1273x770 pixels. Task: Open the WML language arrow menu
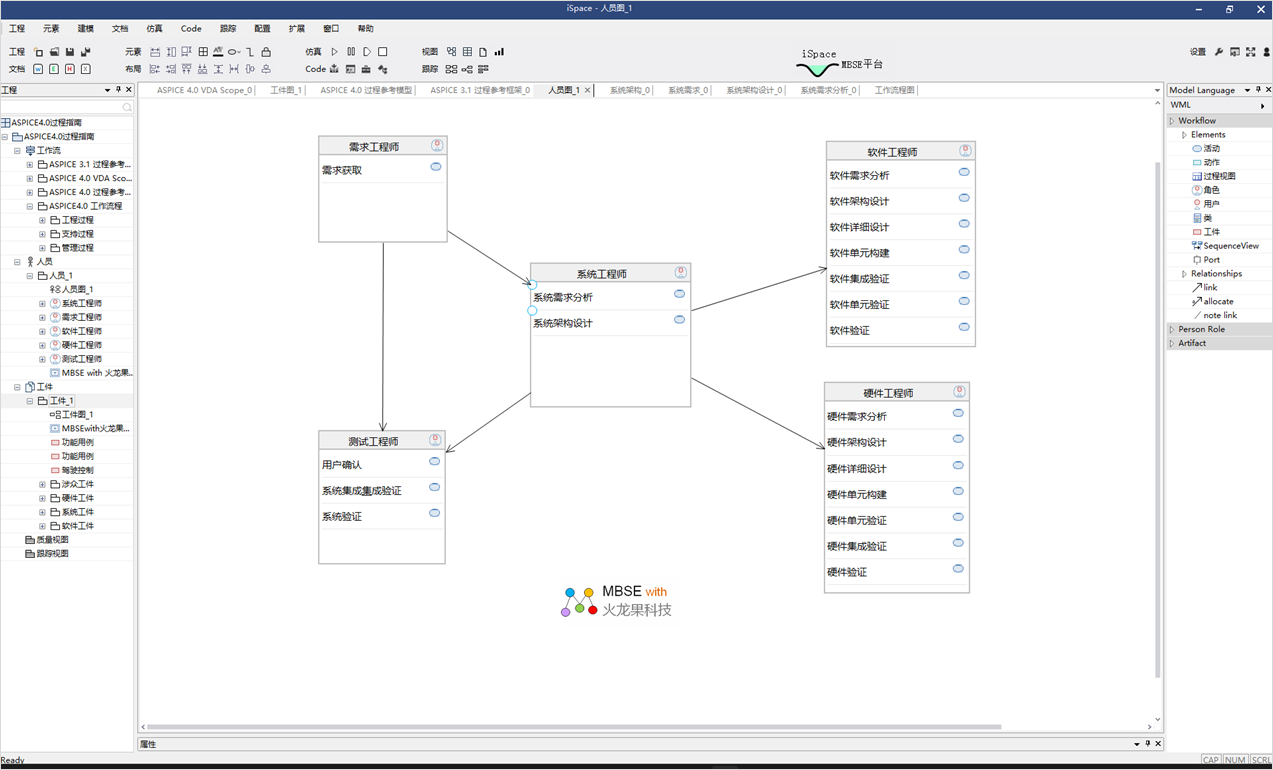[1263, 105]
